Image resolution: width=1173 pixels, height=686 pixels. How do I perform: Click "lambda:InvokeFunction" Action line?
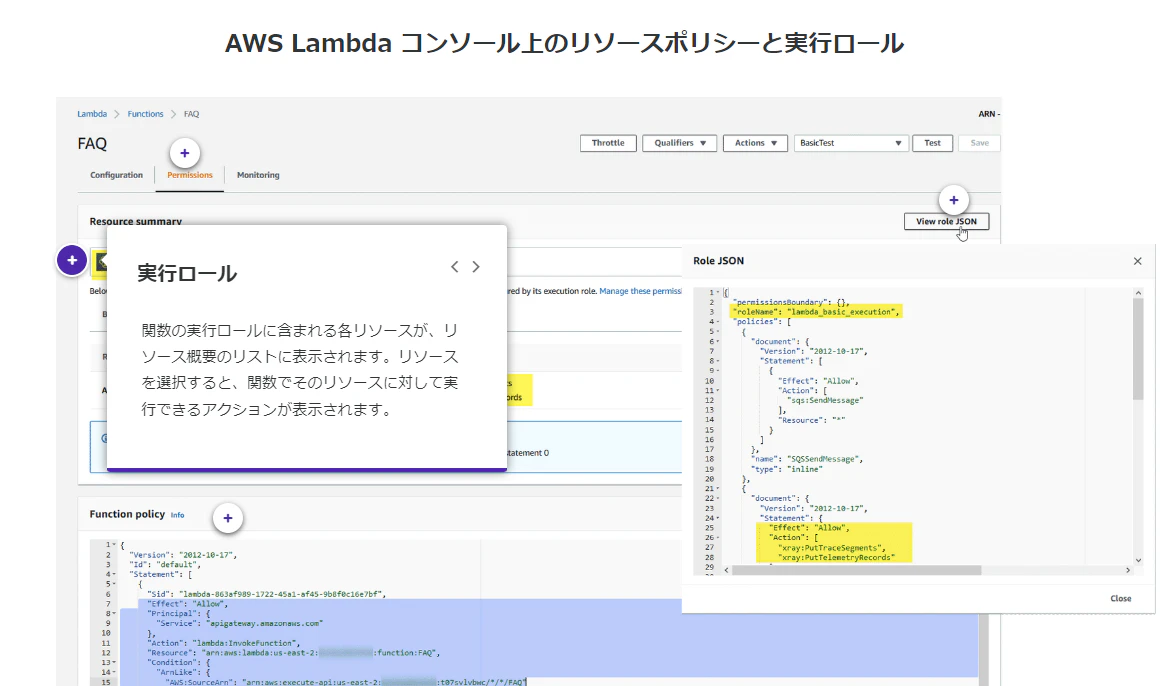223,643
